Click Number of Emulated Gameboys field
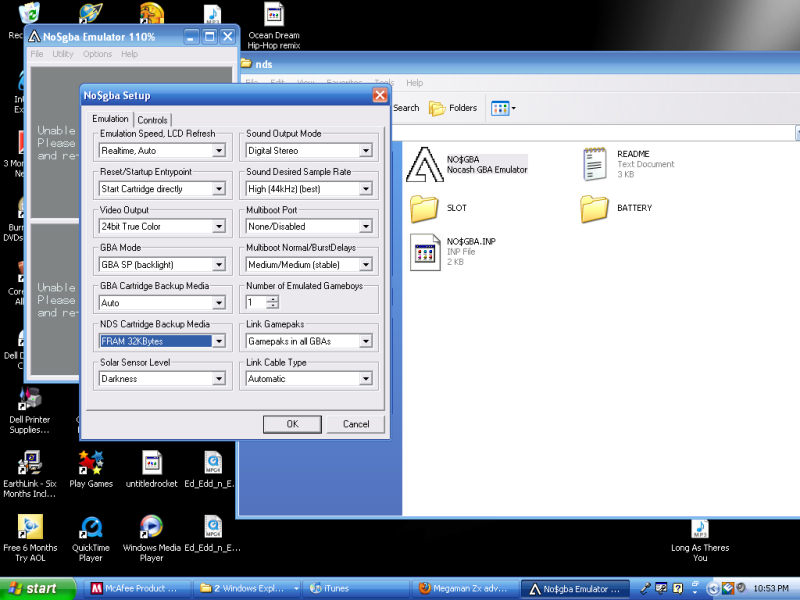This screenshot has width=800, height=600. pyautogui.click(x=257, y=303)
